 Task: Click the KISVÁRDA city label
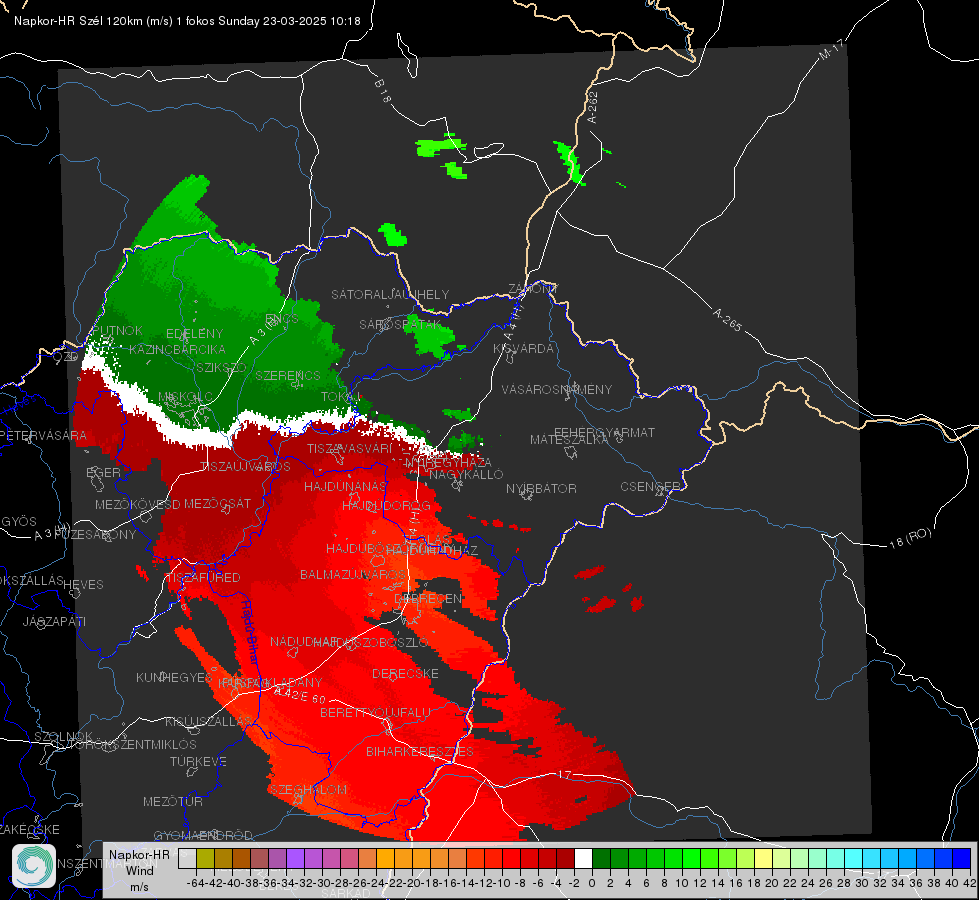tap(524, 349)
